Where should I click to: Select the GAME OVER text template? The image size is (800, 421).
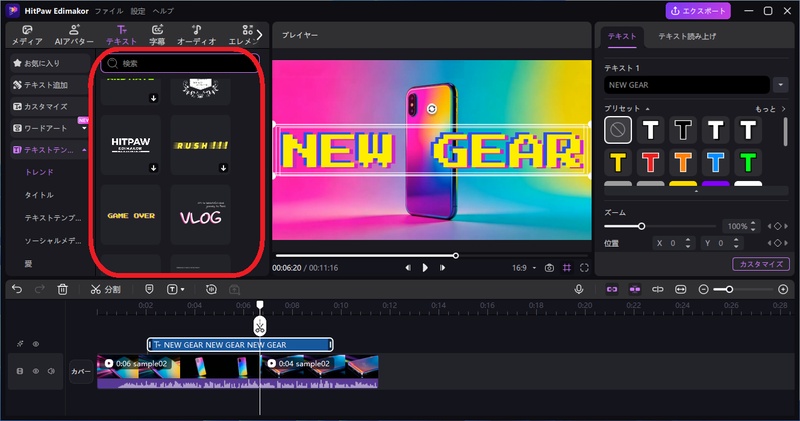(131, 215)
